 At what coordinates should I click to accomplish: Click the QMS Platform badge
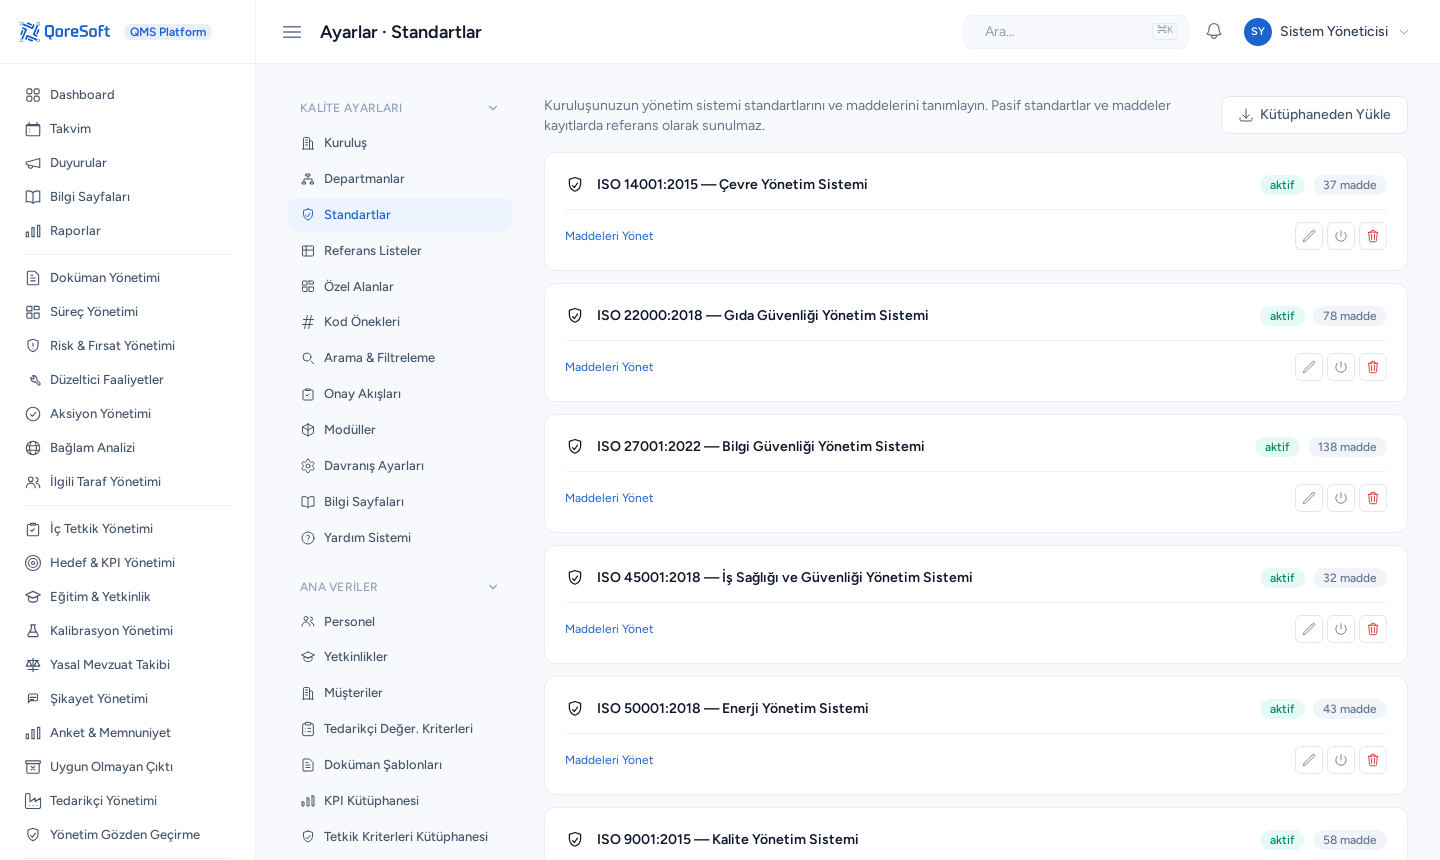[x=168, y=32]
